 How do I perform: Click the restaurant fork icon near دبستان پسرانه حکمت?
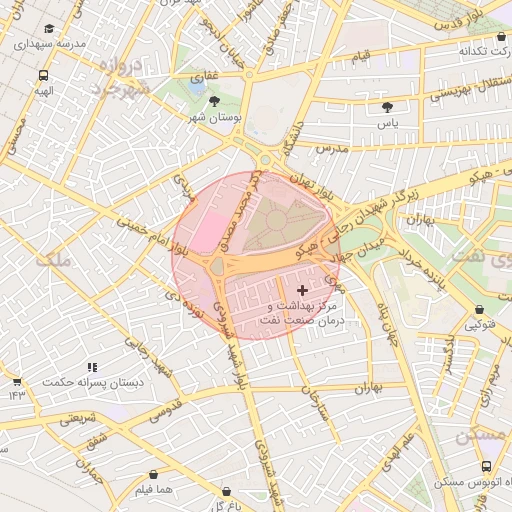(x=92, y=367)
